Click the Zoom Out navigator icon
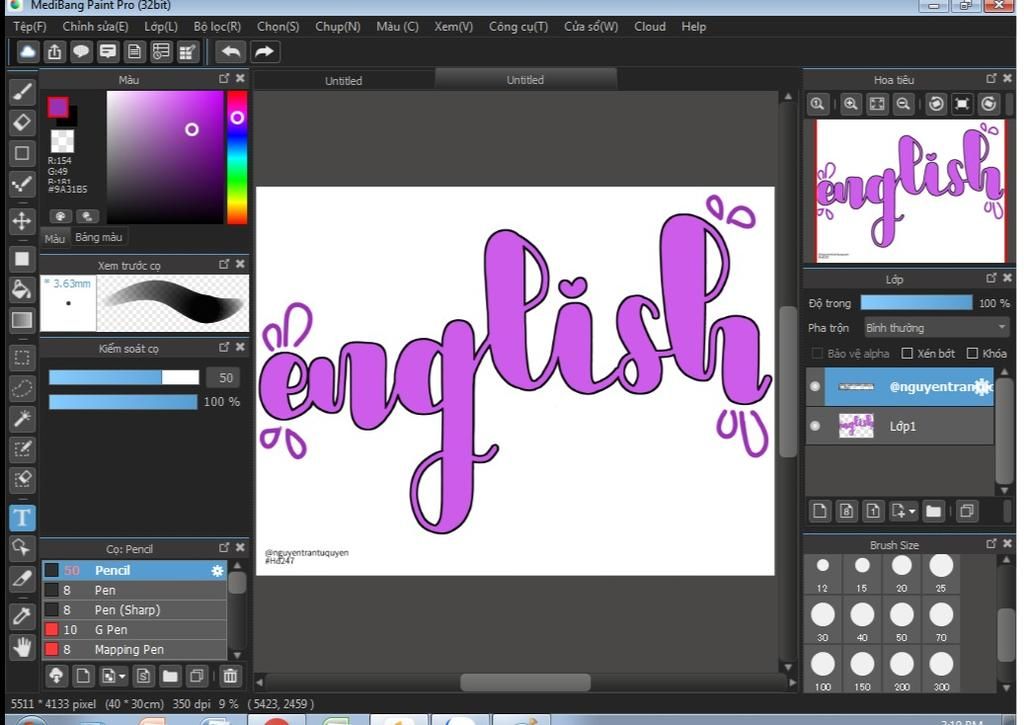Screen dimensions: 1024x725 click(x=903, y=104)
